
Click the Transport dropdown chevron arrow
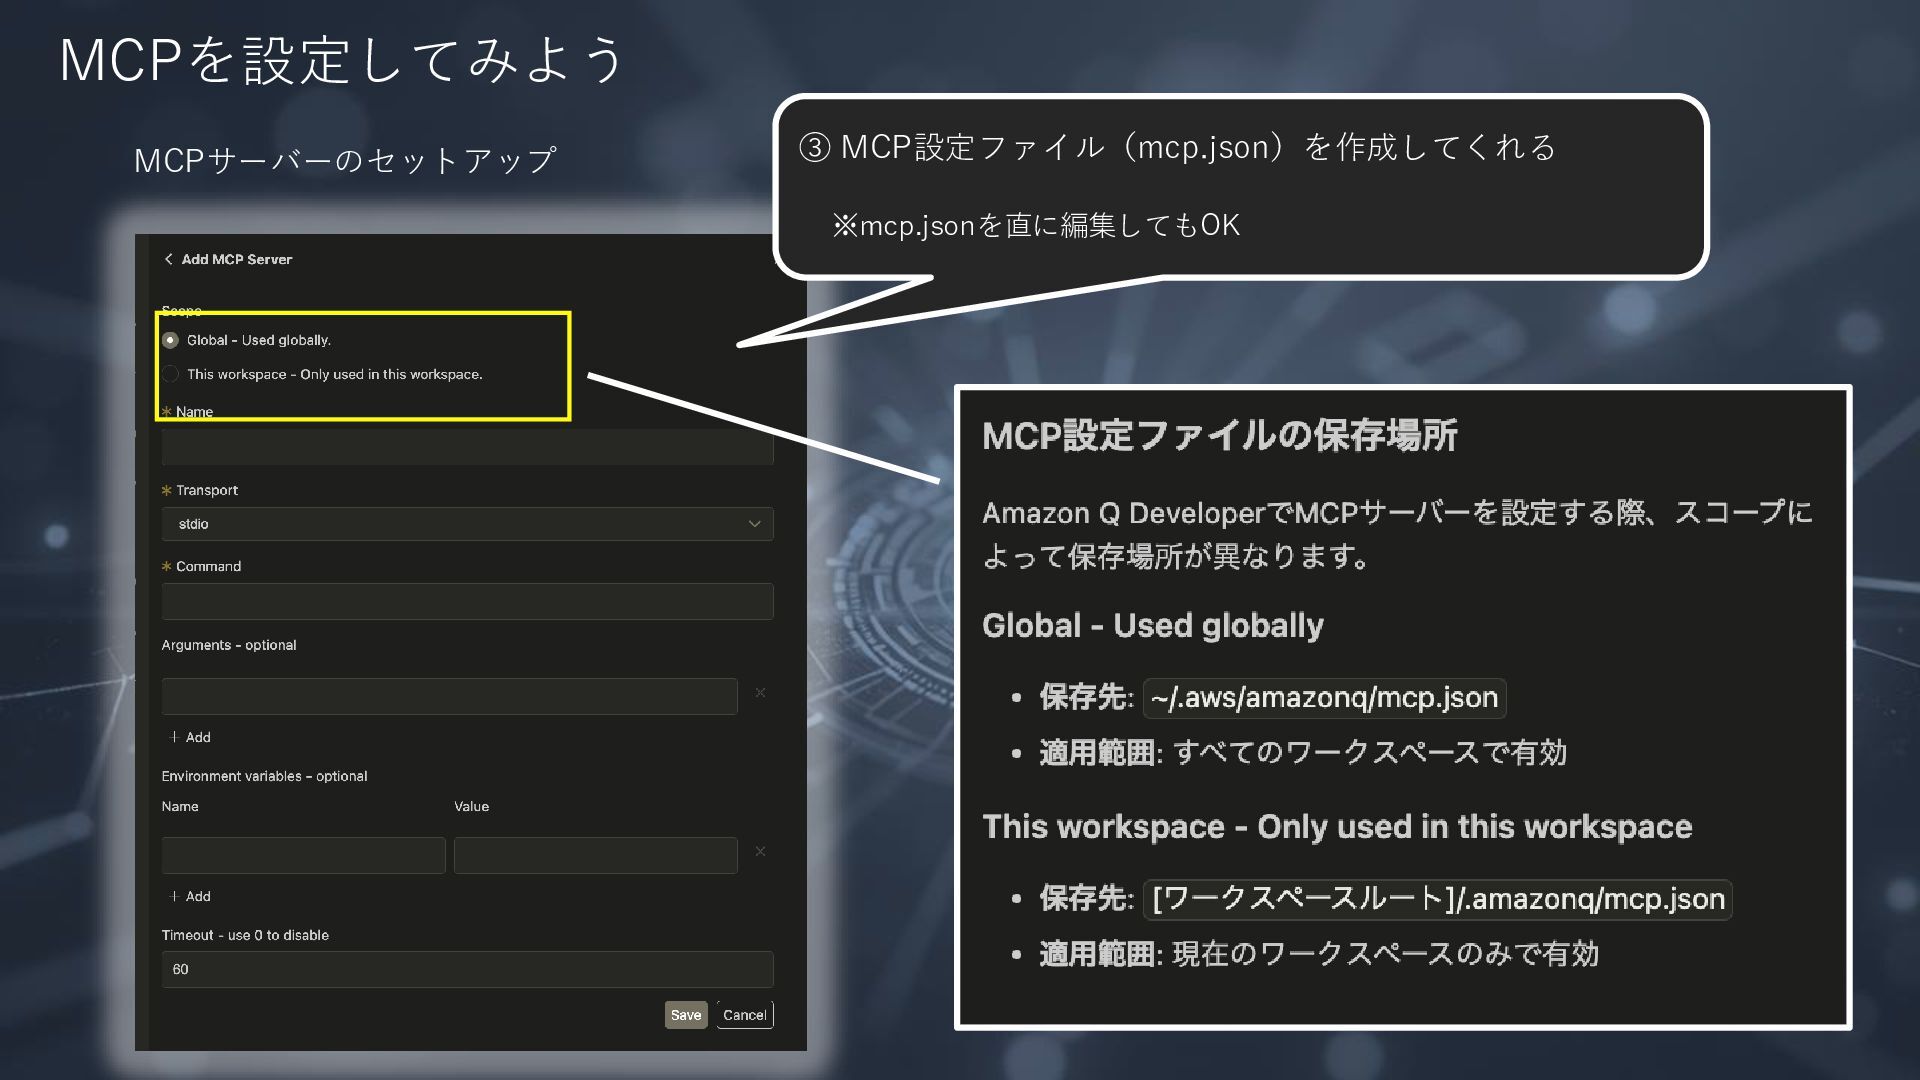(754, 524)
